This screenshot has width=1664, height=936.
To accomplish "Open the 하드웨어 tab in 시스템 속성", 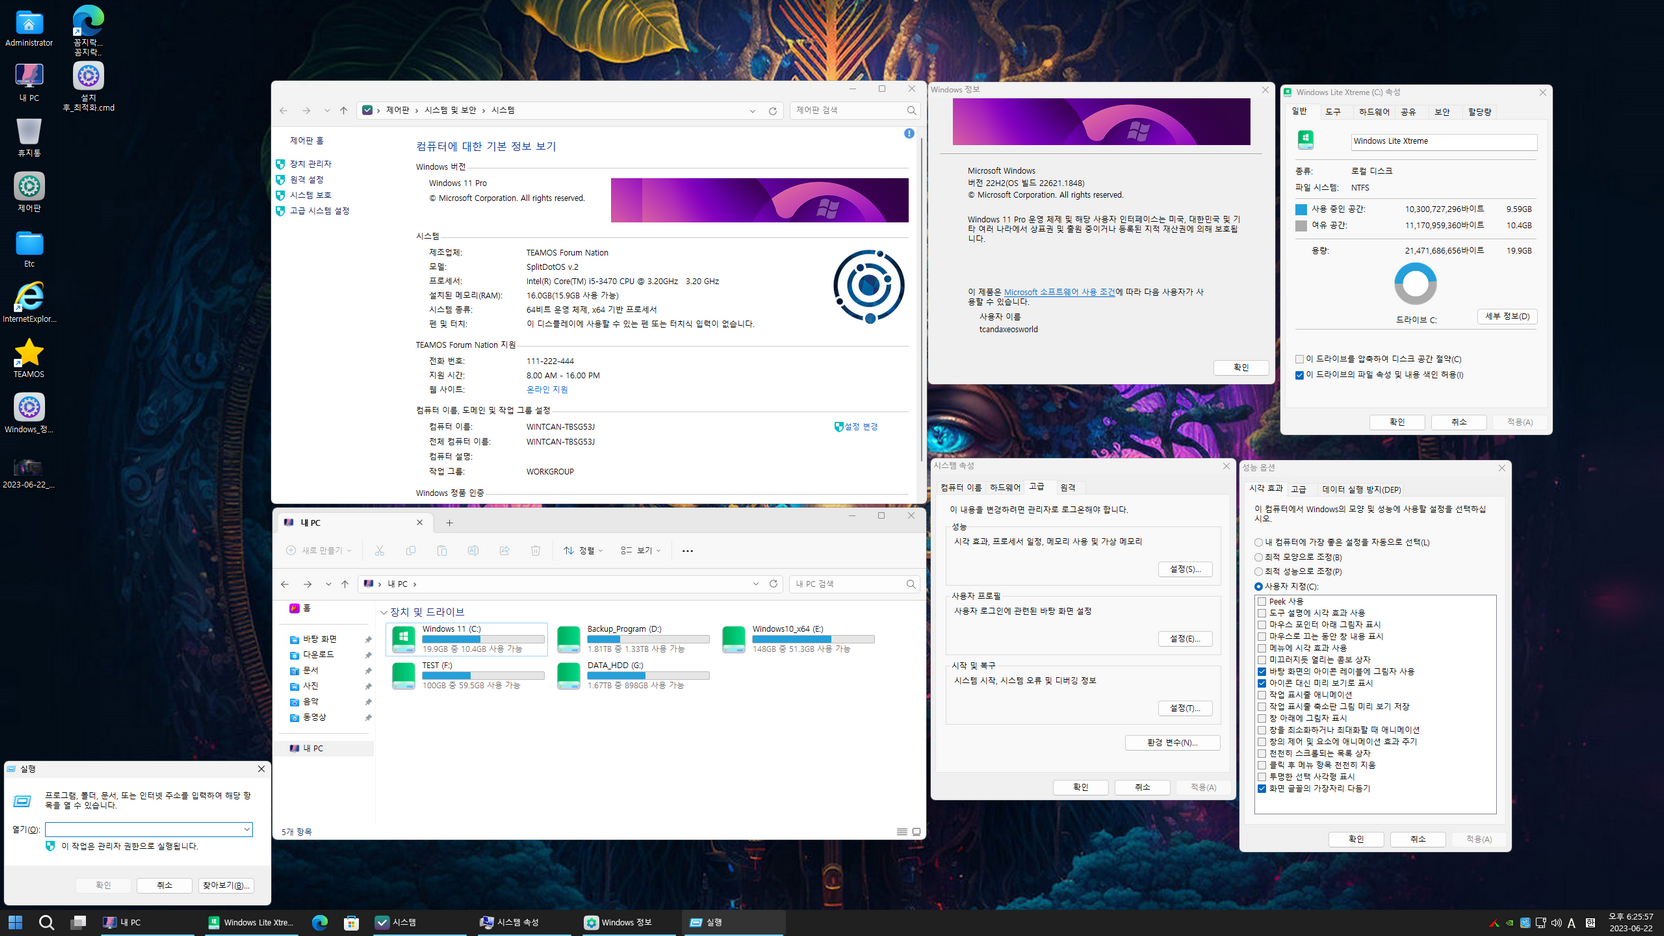I will (x=1005, y=488).
